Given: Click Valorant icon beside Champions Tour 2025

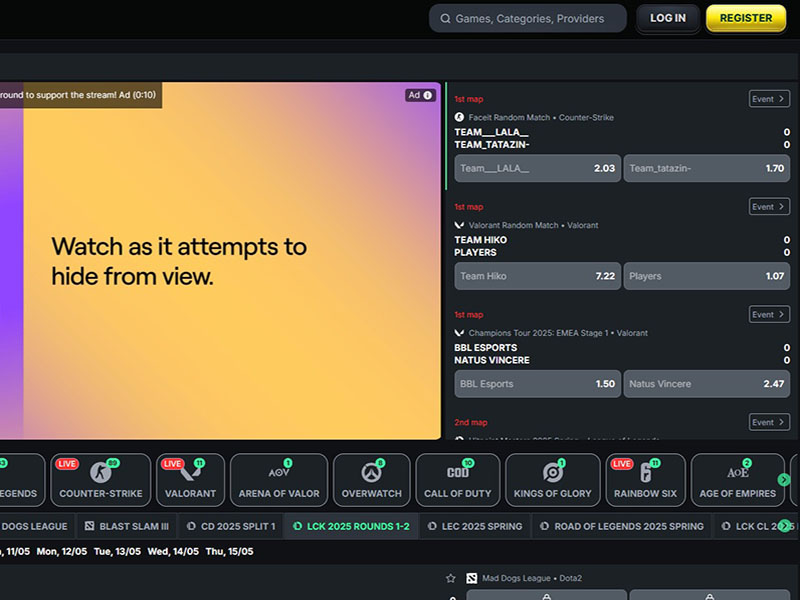Looking at the screenshot, I should tap(459, 333).
